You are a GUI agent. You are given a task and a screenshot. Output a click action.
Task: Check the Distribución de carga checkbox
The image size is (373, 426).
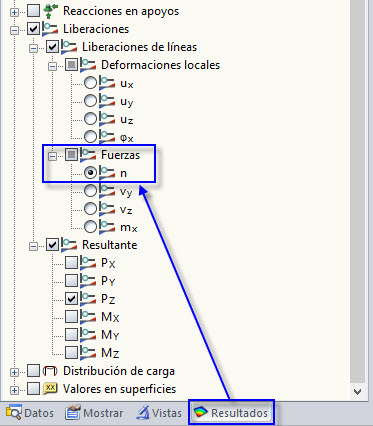tap(33, 371)
